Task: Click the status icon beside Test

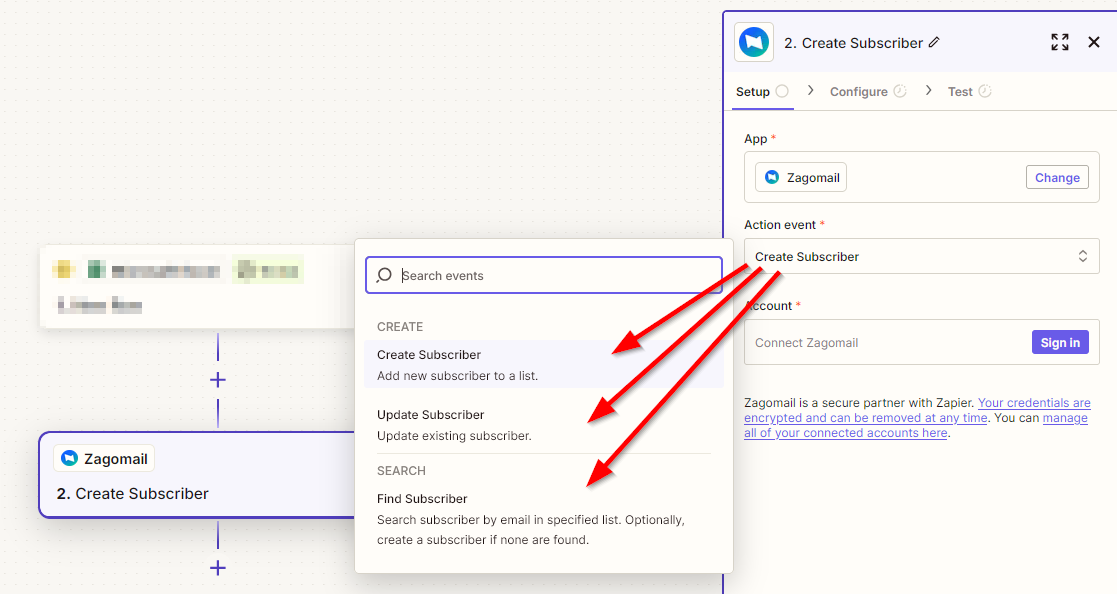Action: (984, 91)
